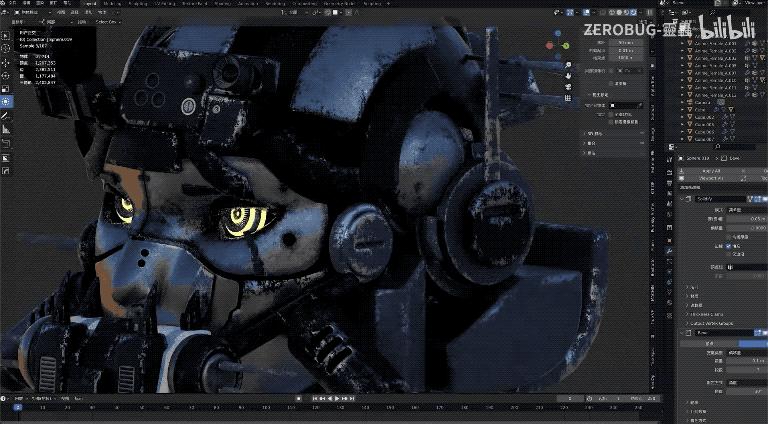Select the active Transform tool
The image size is (768, 424).
pyautogui.click(x=6, y=101)
